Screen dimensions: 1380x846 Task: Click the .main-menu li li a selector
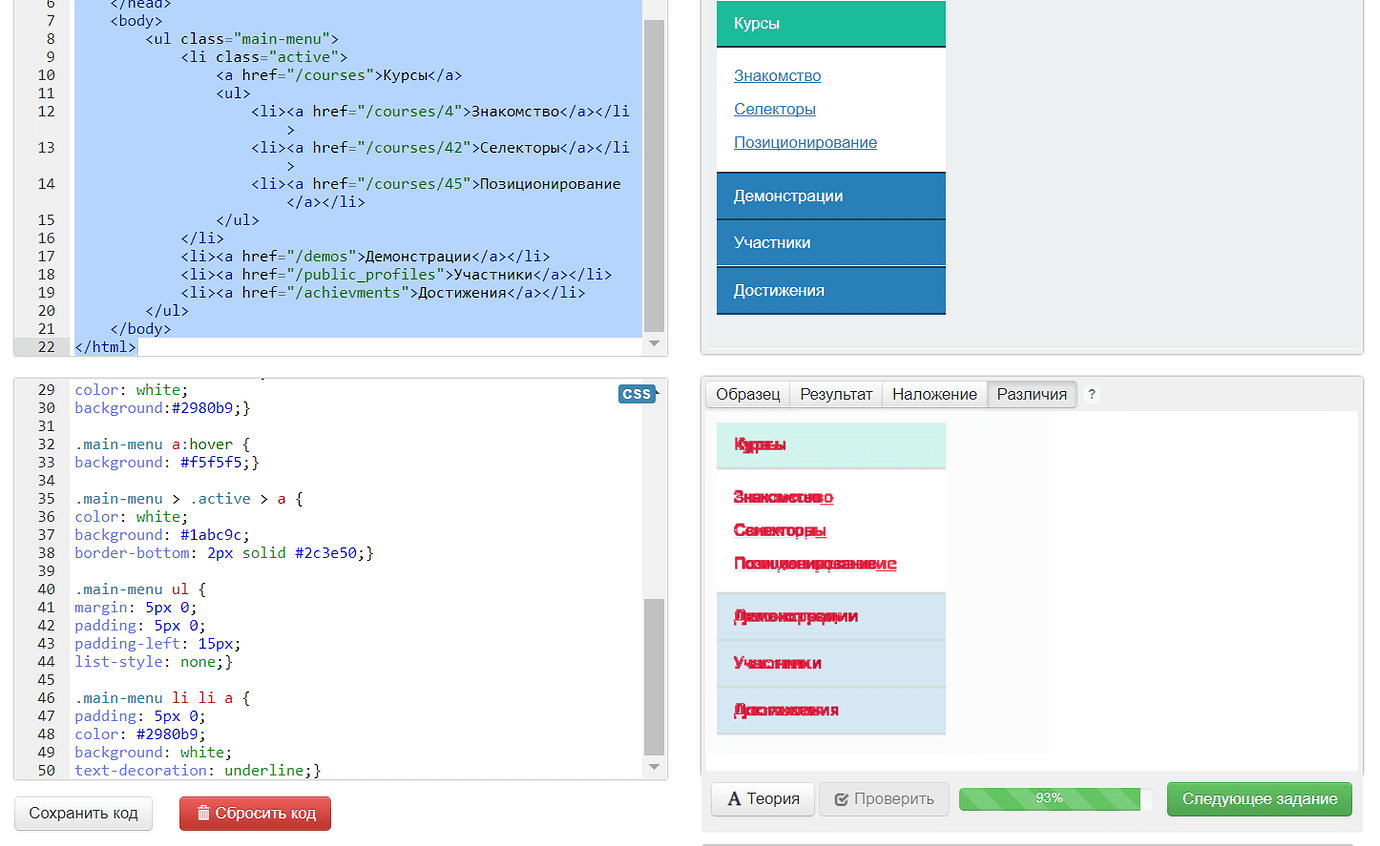pos(162,698)
